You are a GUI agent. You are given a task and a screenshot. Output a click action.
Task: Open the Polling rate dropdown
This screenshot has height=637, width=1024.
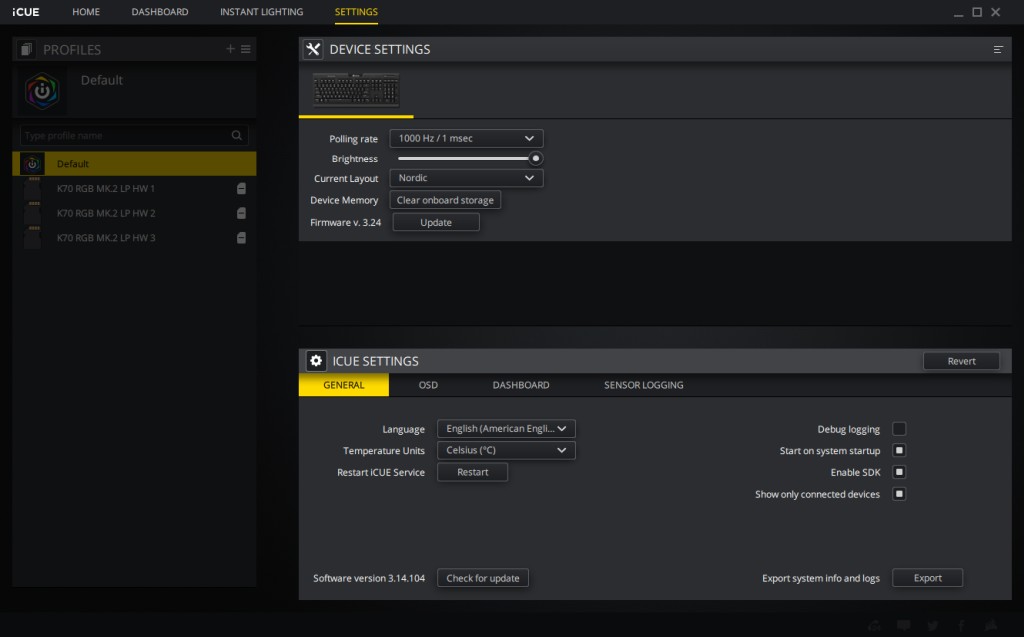(466, 139)
